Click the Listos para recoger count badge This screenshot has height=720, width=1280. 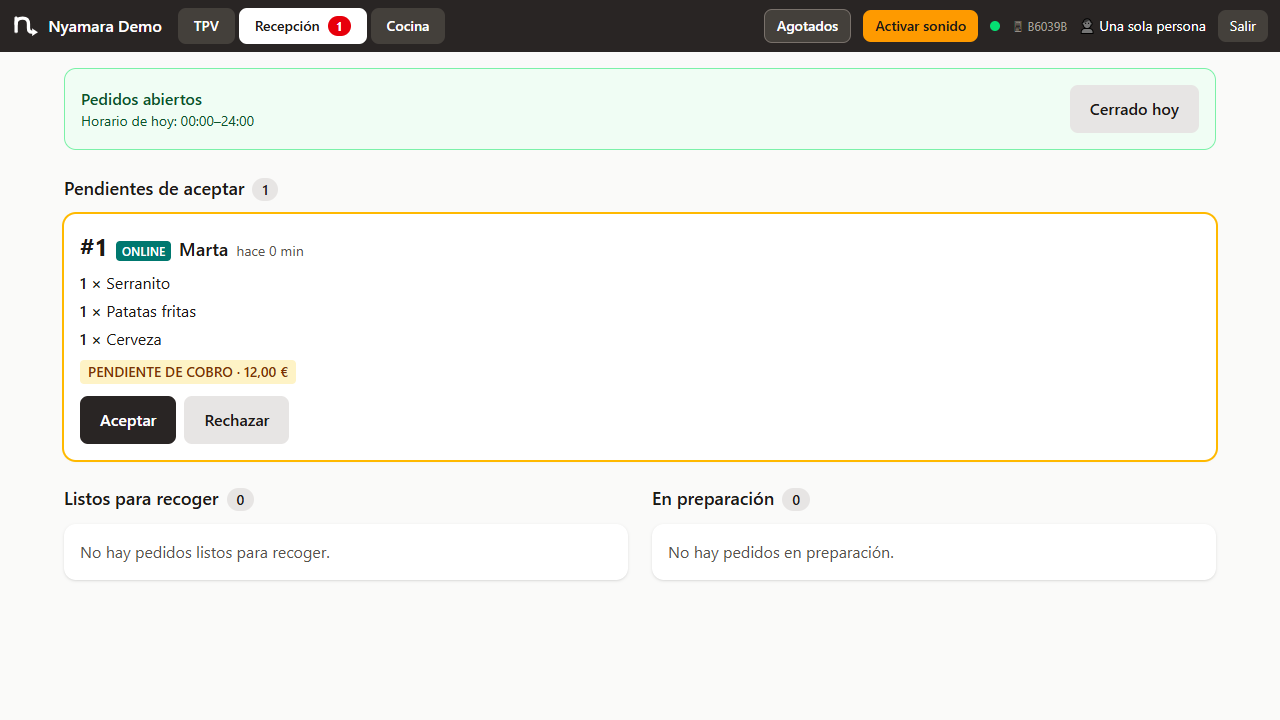[240, 499]
